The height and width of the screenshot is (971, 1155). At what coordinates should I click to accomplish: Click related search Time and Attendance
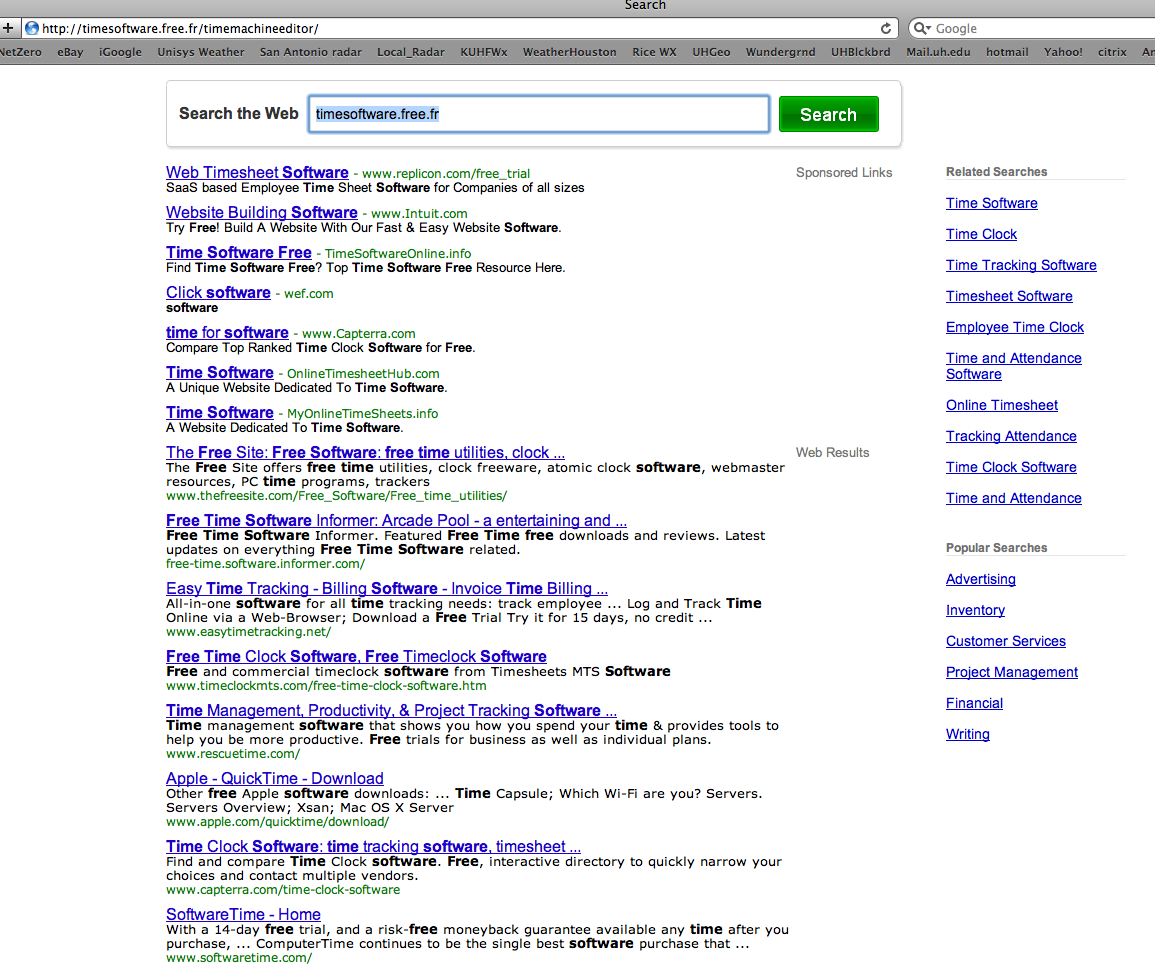[x=1014, y=498]
